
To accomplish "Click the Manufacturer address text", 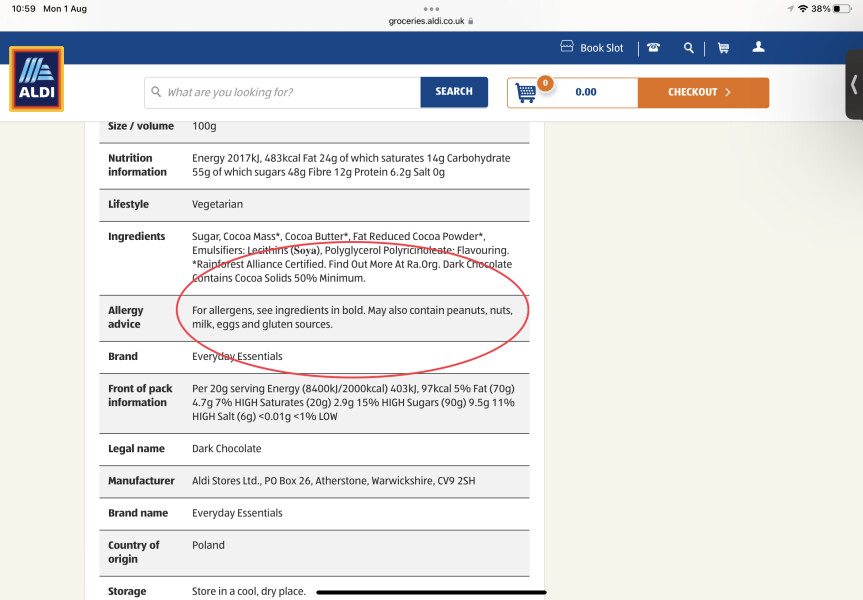I will pos(334,481).
